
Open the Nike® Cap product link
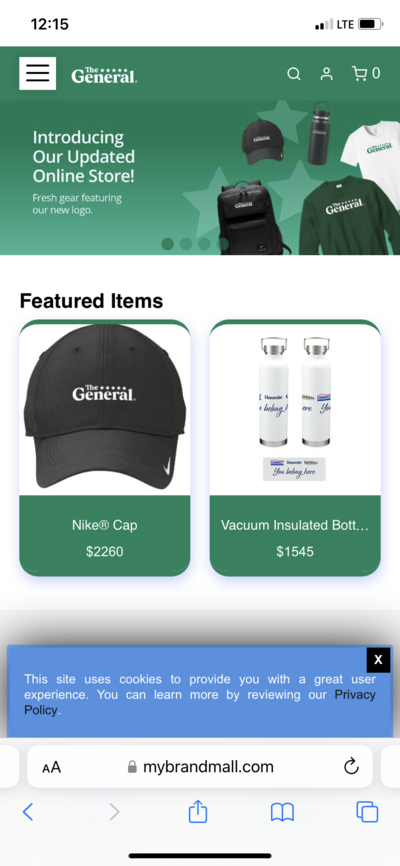[104, 525]
